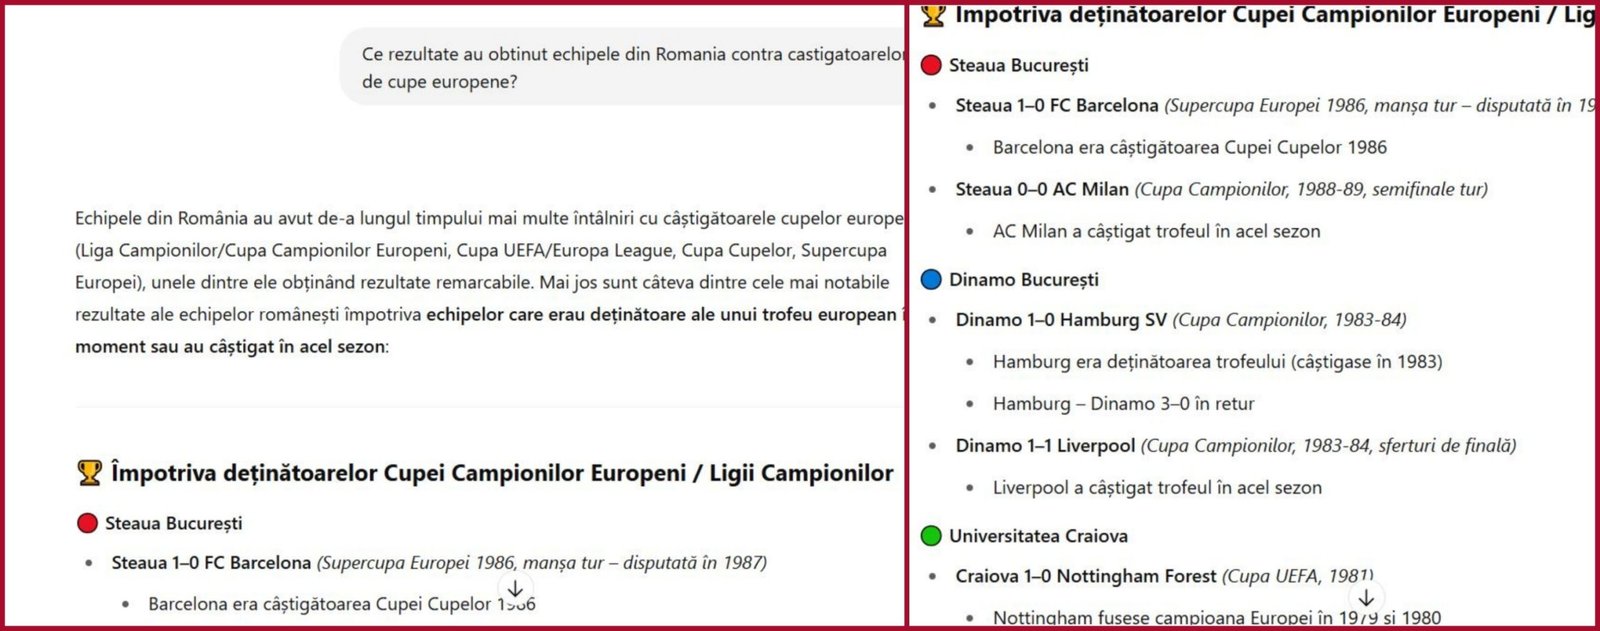This screenshot has width=1600, height=631.
Task: Select the user question message bubble
Action: pos(622,67)
